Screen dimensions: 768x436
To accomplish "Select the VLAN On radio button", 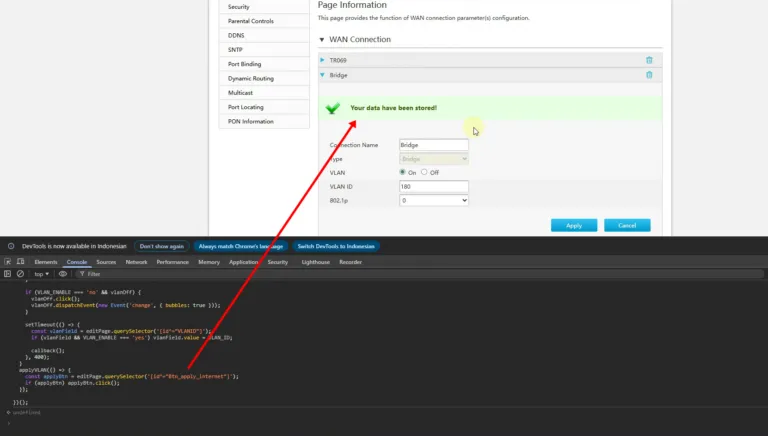I will coord(402,172).
